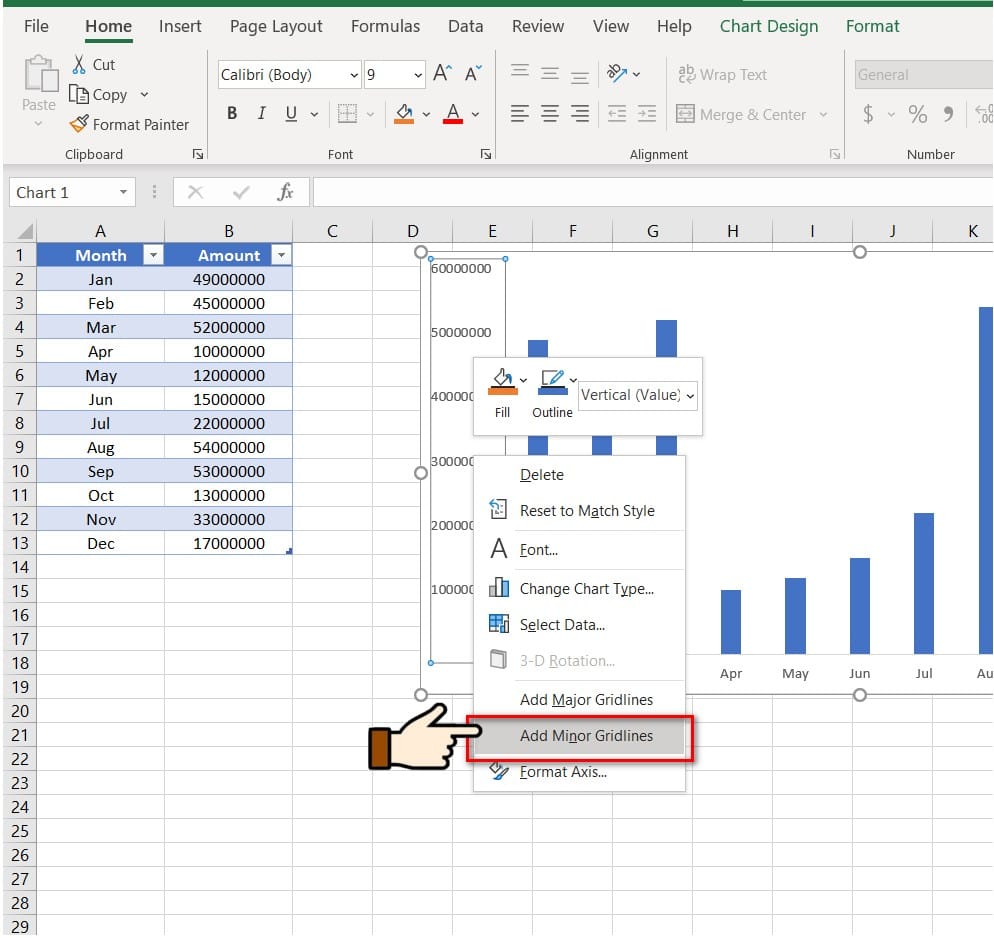
Task: Click Change Chart Type... menu entry
Action: (x=586, y=589)
